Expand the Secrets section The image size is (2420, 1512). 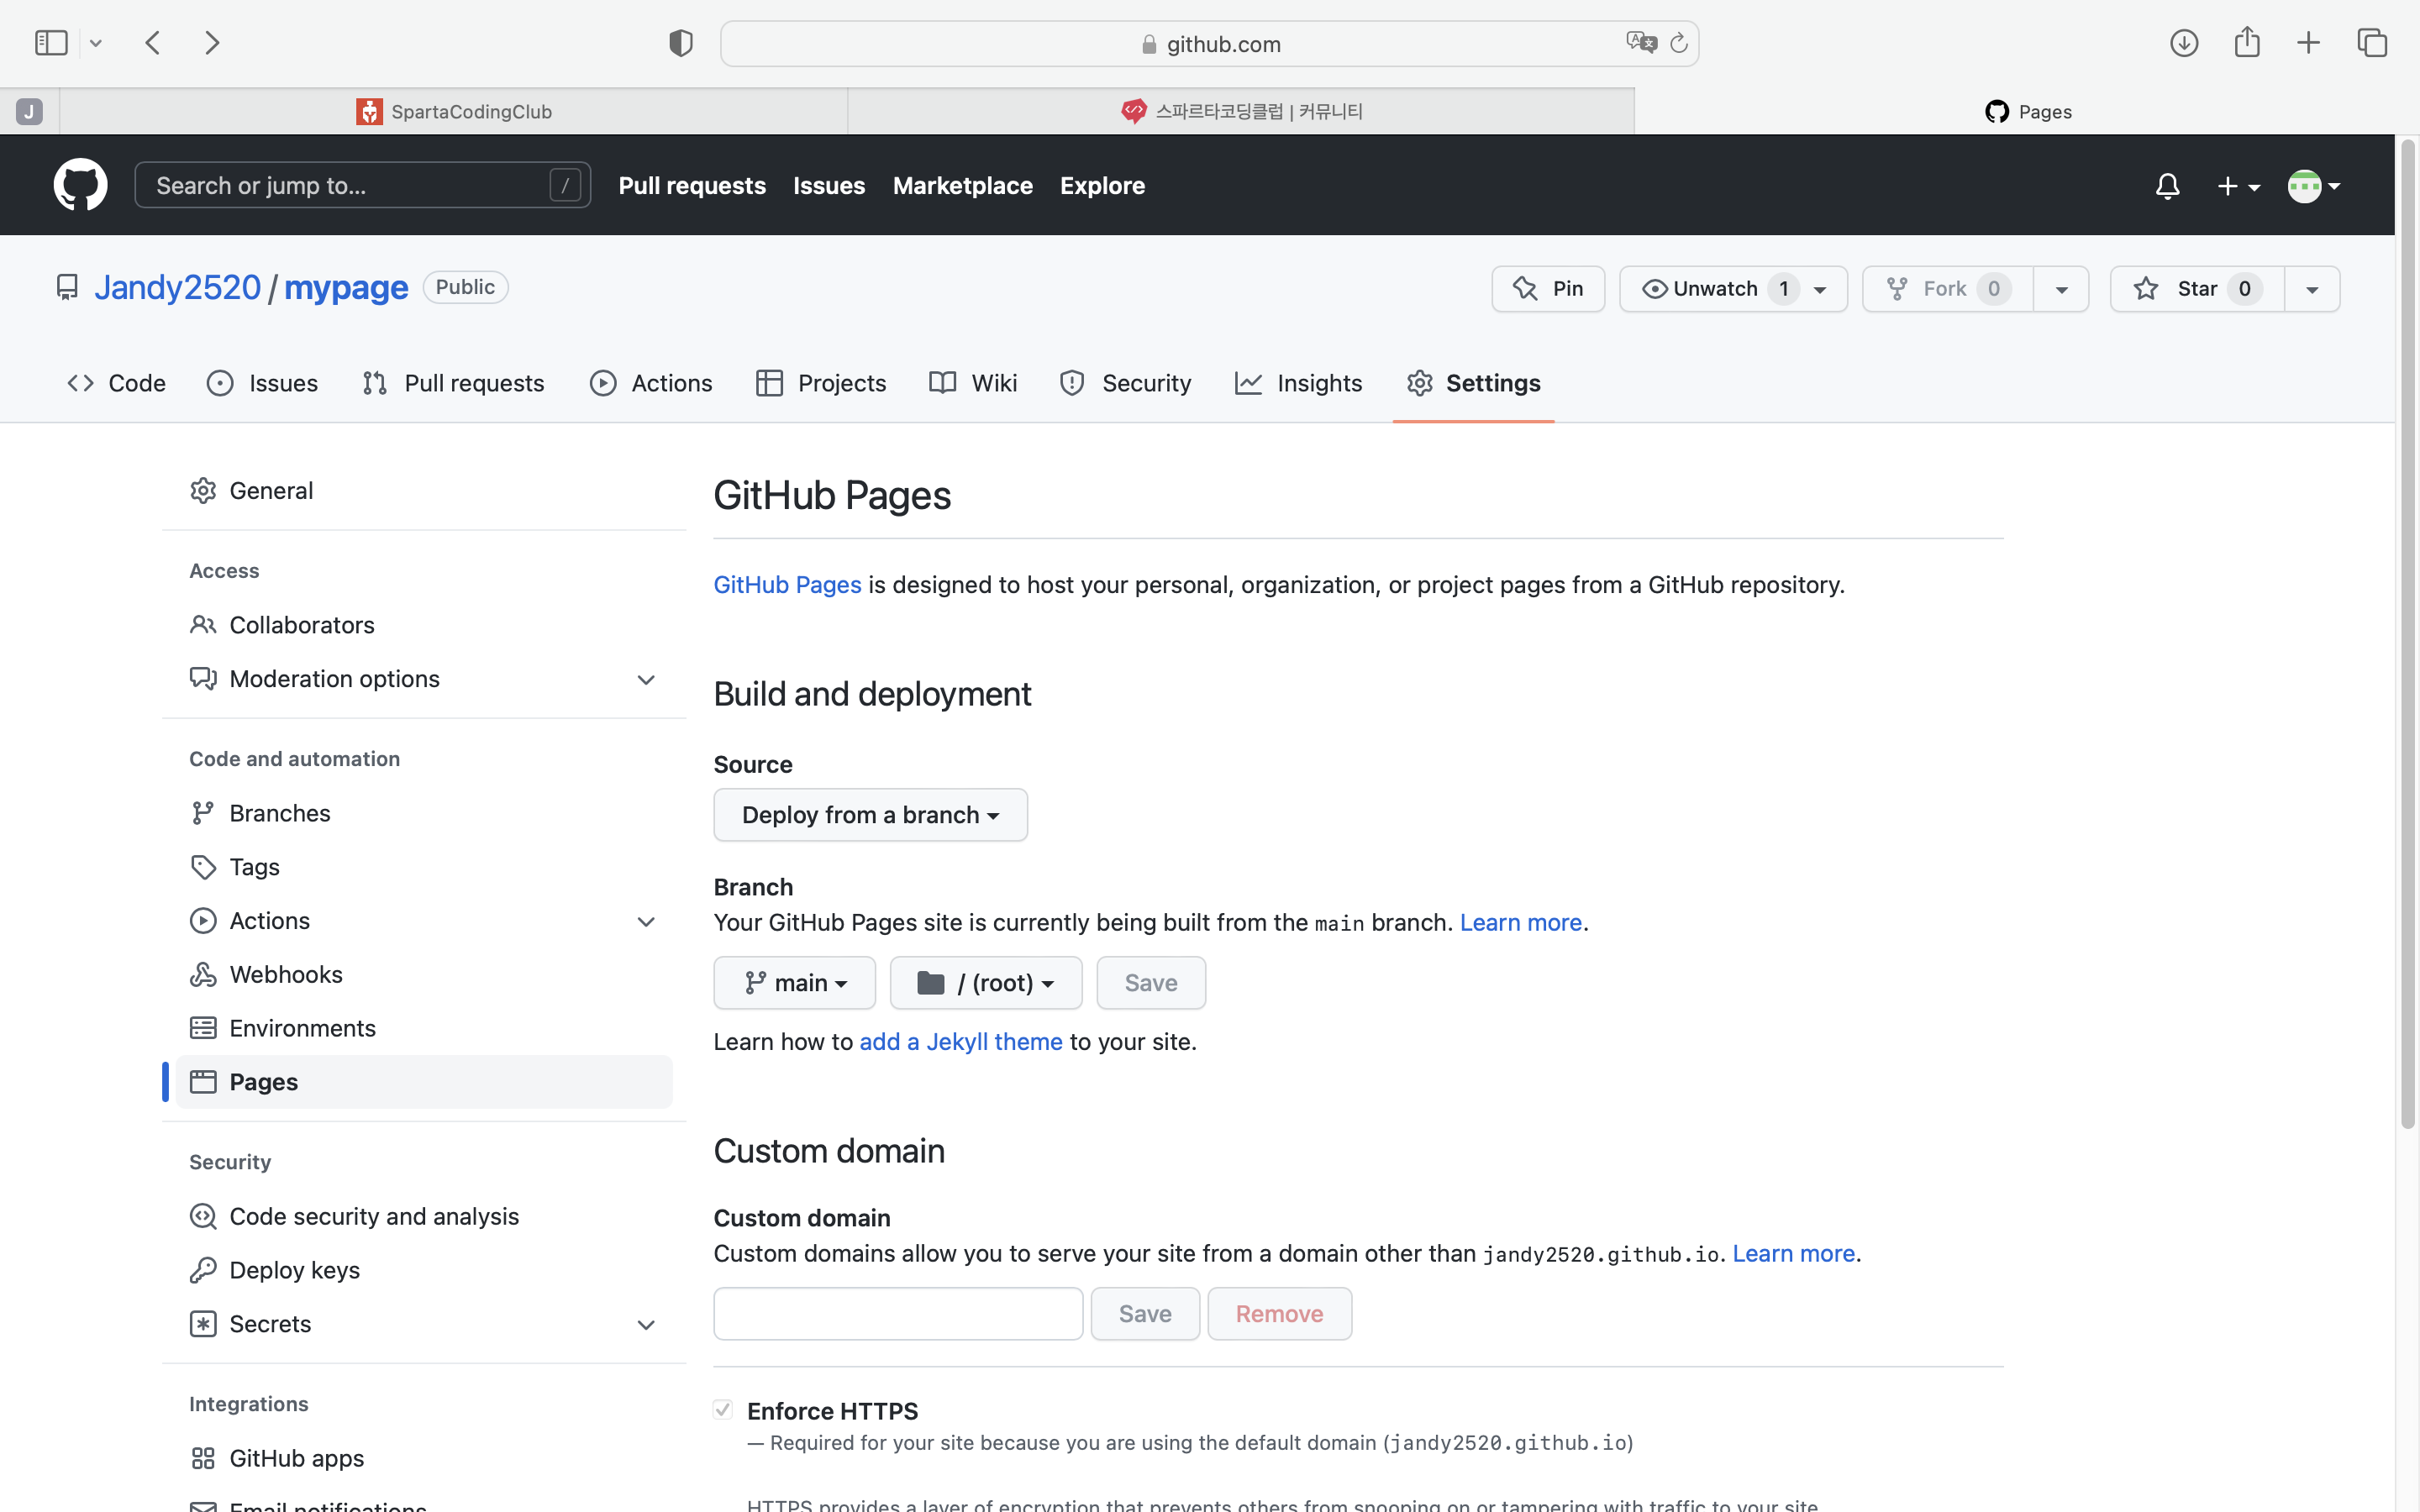coord(646,1325)
